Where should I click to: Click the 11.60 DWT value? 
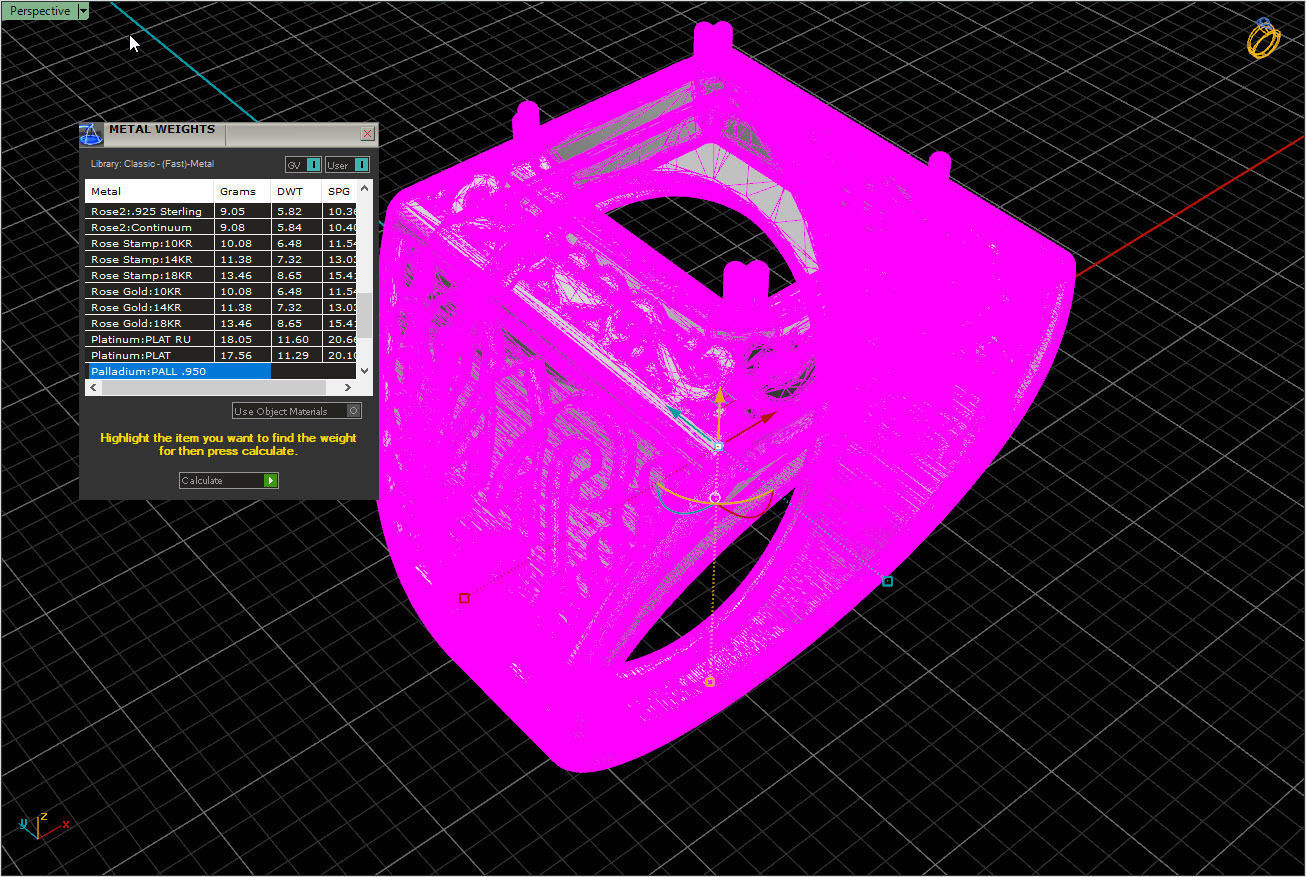(293, 339)
